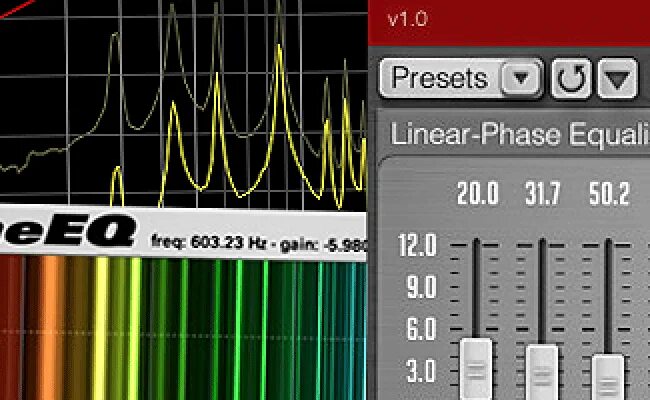
Task: Click the 50.2 frequency band label
Action: coord(609,193)
